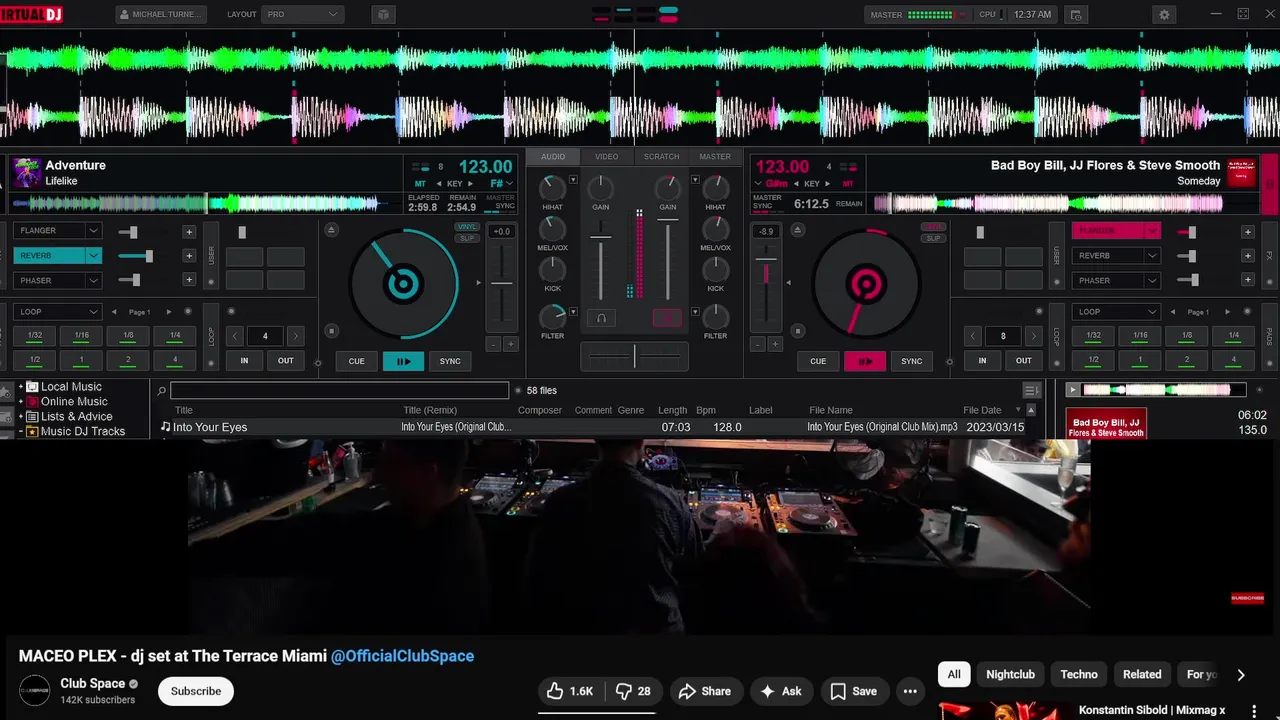Open sideview preview play button
Screen dimensions: 1280x720
click(x=1072, y=390)
